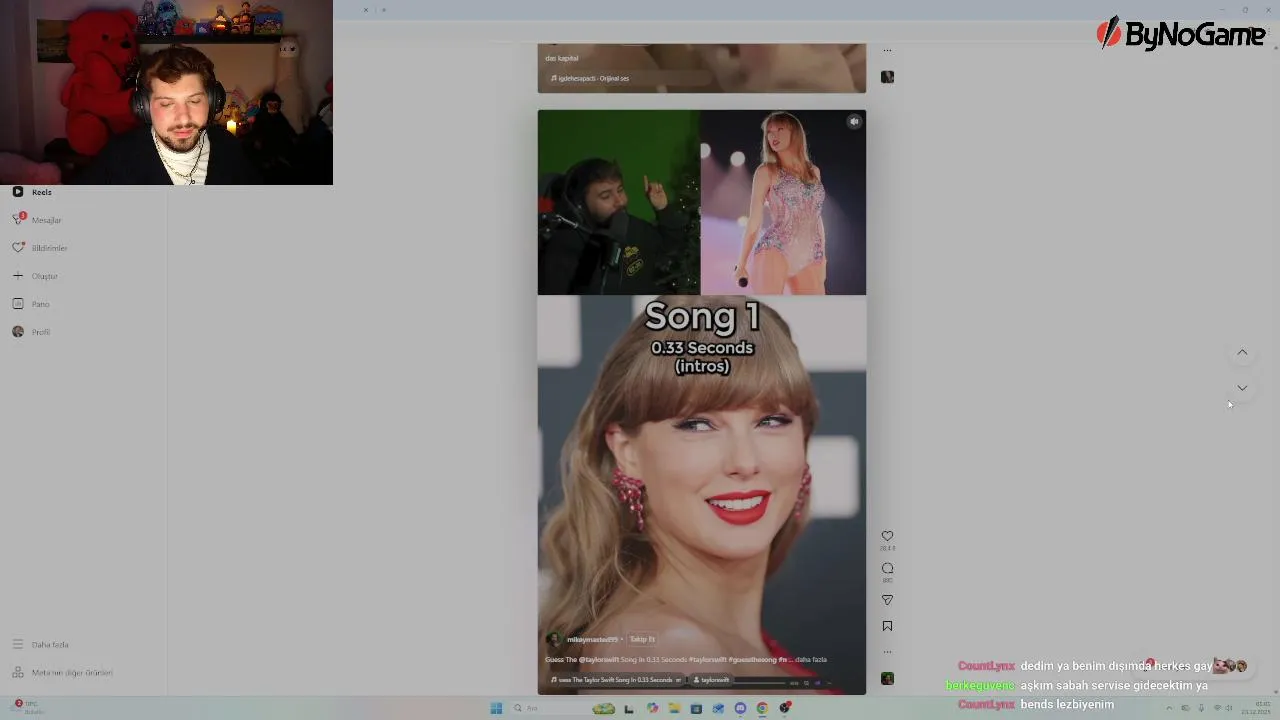Open audio thumbnail beside the top reel
Image resolution: width=1280 pixels, height=720 pixels.
[887, 77]
